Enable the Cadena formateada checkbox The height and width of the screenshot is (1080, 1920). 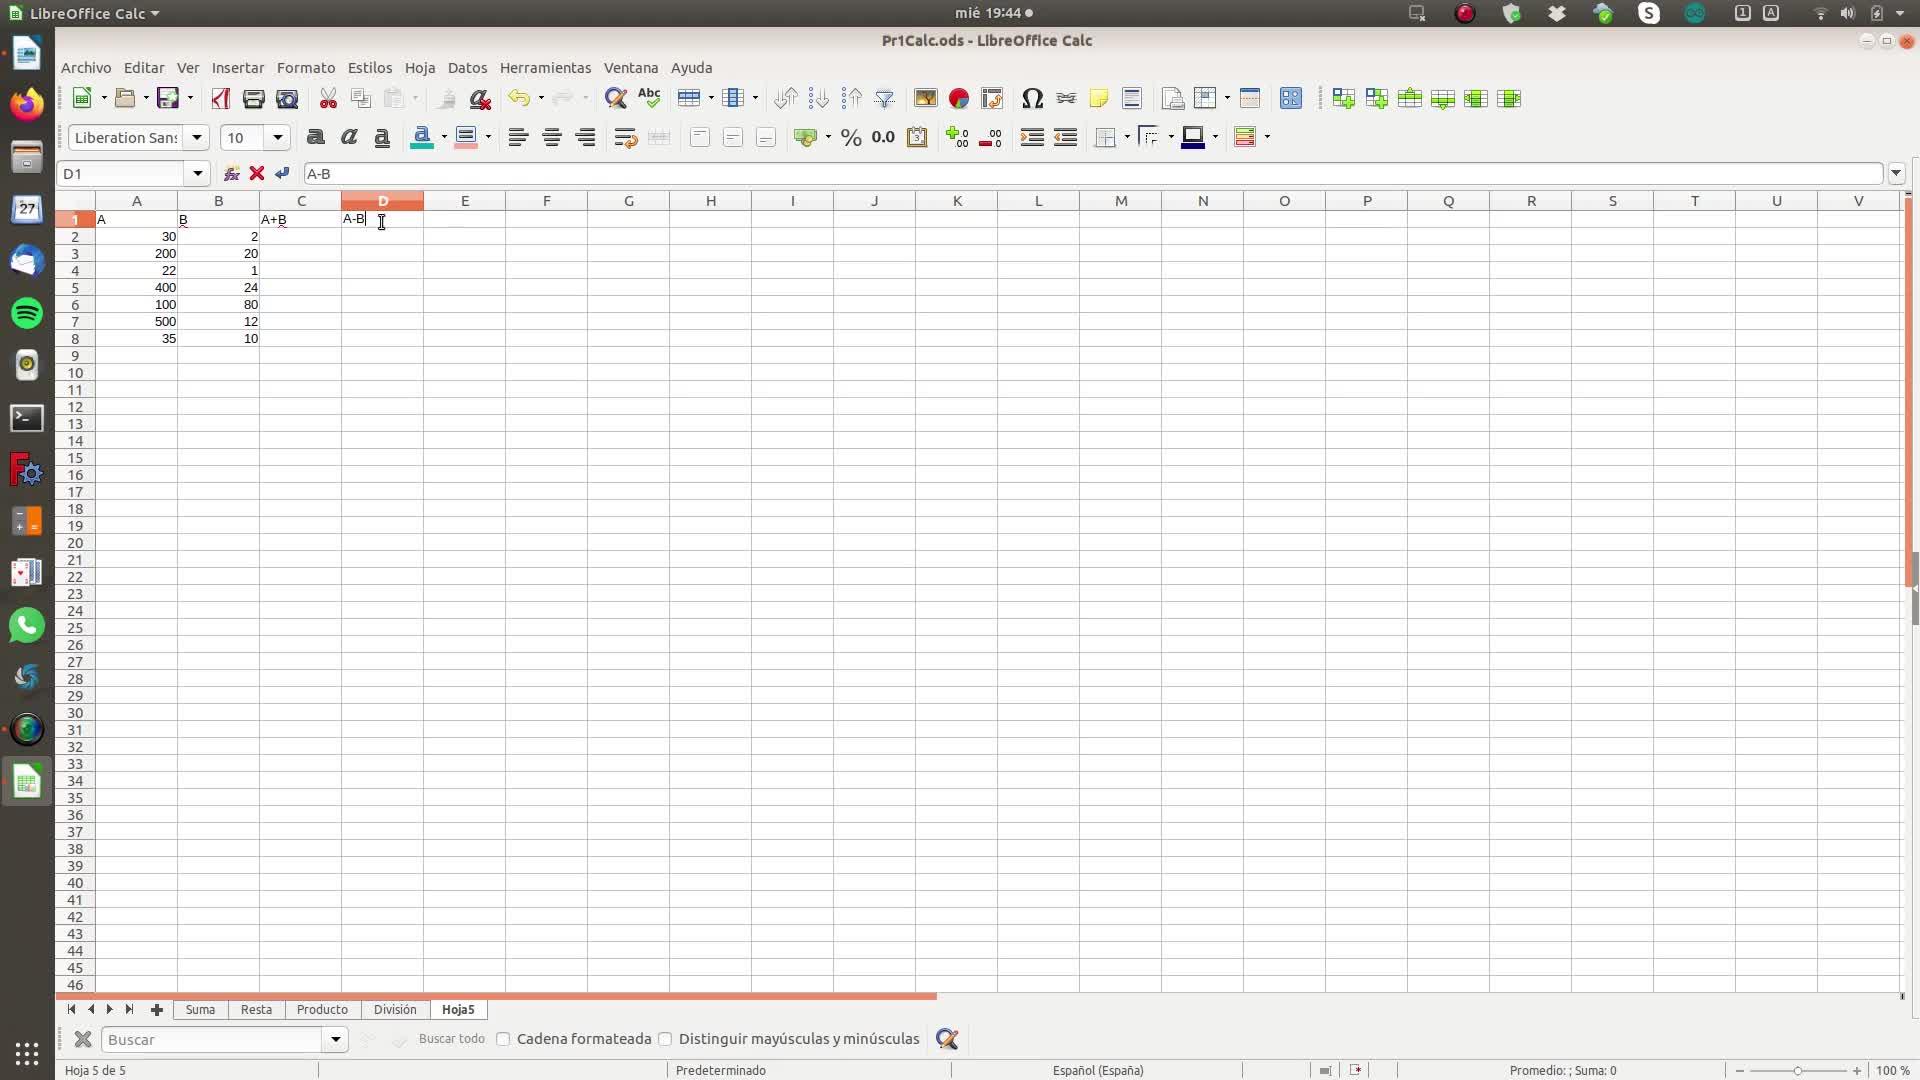click(504, 1039)
